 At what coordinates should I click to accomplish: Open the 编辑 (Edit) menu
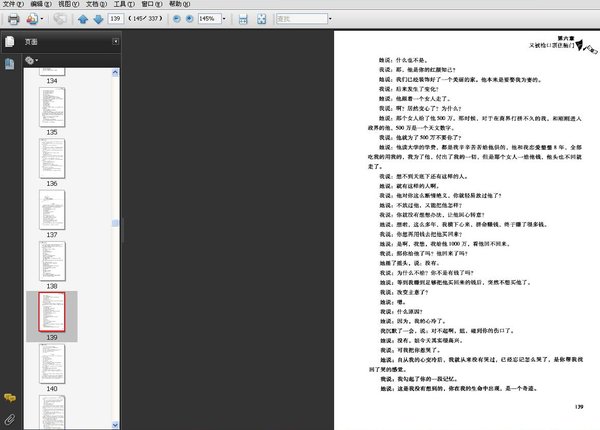[41, 4]
